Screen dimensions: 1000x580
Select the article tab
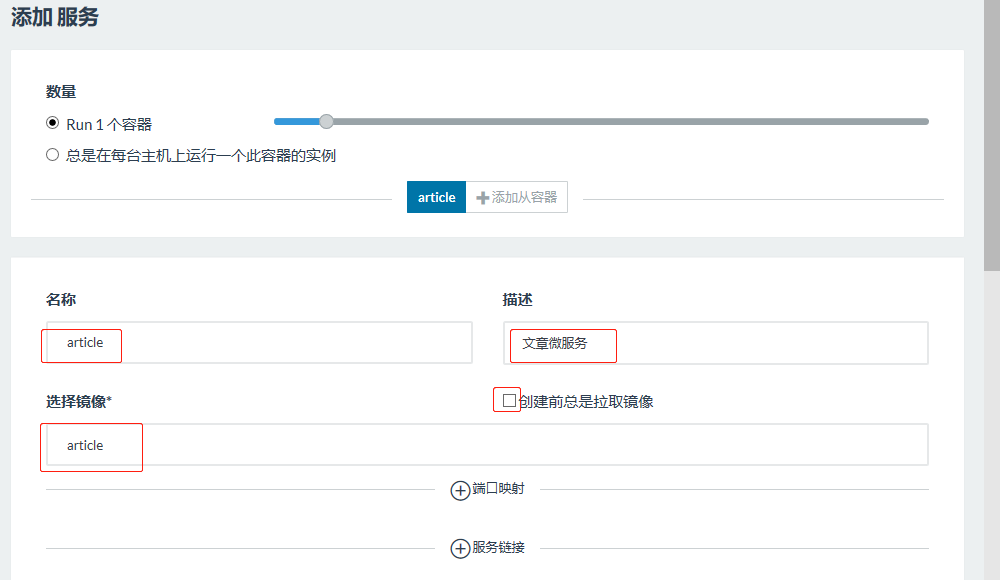pos(436,196)
